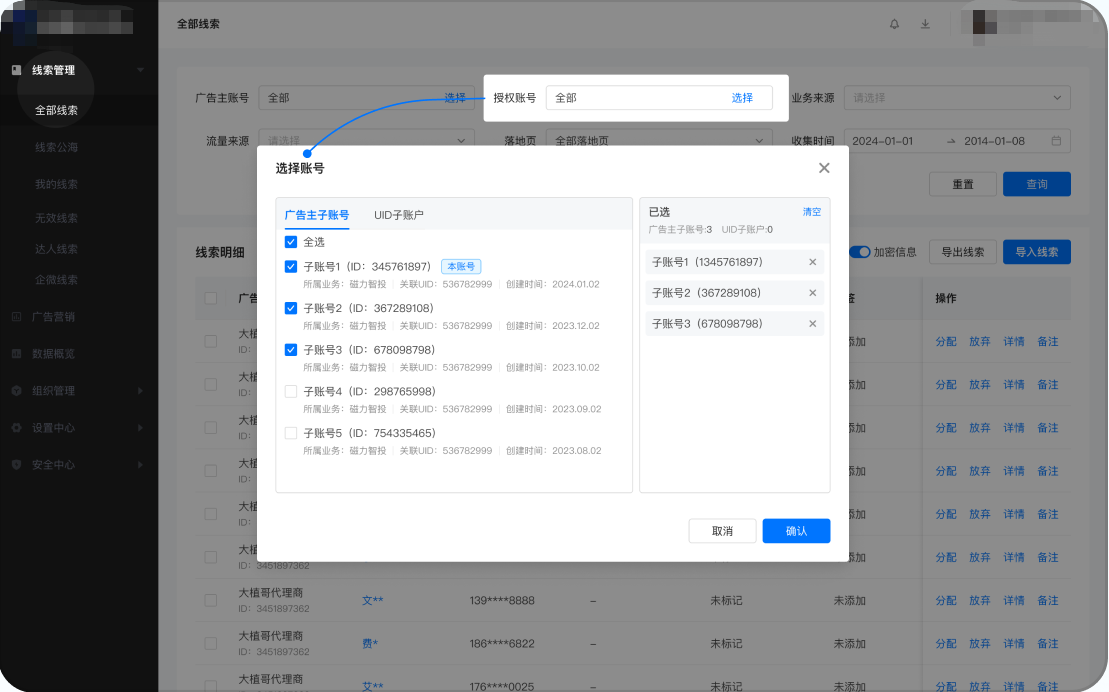The height and width of the screenshot is (692, 1109).
Task: 勾选弹窗中的全选复选框
Action: pos(291,241)
